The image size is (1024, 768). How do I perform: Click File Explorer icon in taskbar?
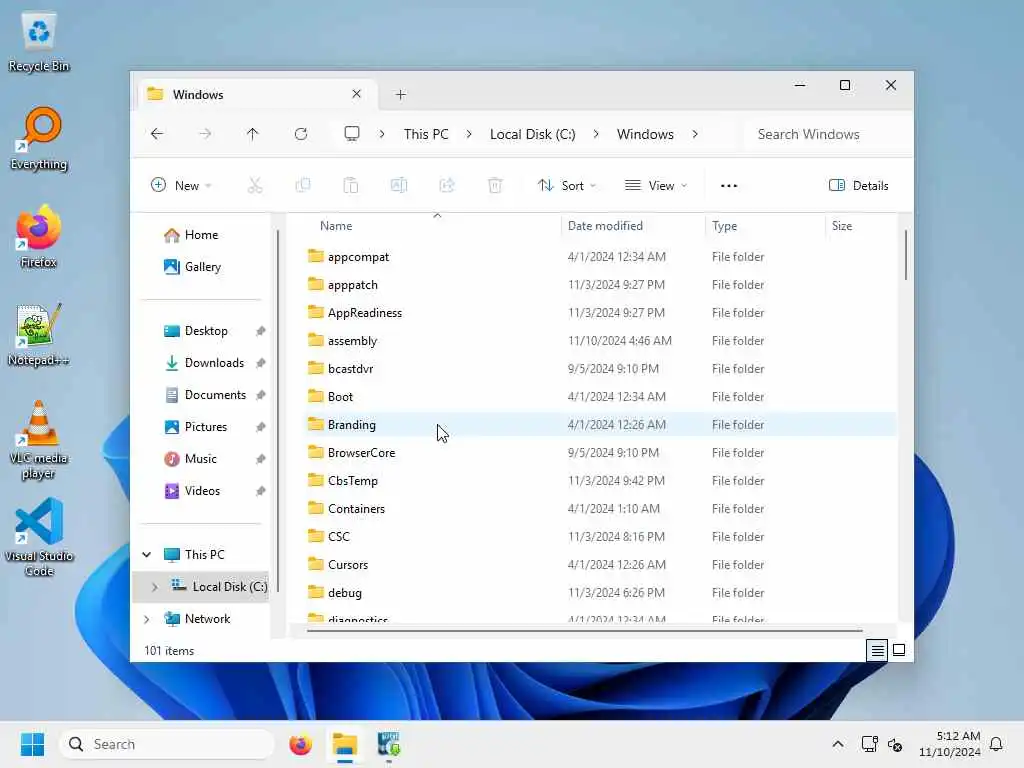345,744
